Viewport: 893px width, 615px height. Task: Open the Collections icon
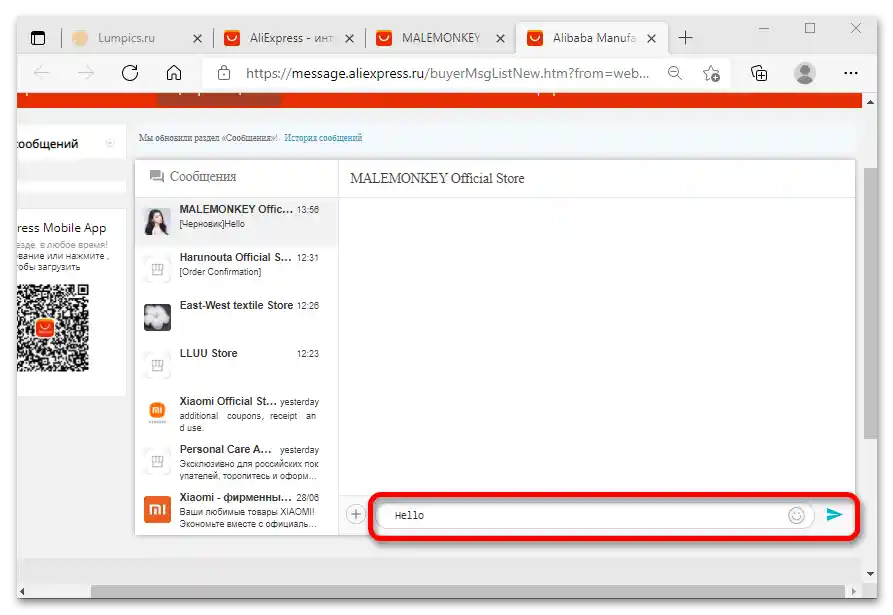tap(759, 73)
